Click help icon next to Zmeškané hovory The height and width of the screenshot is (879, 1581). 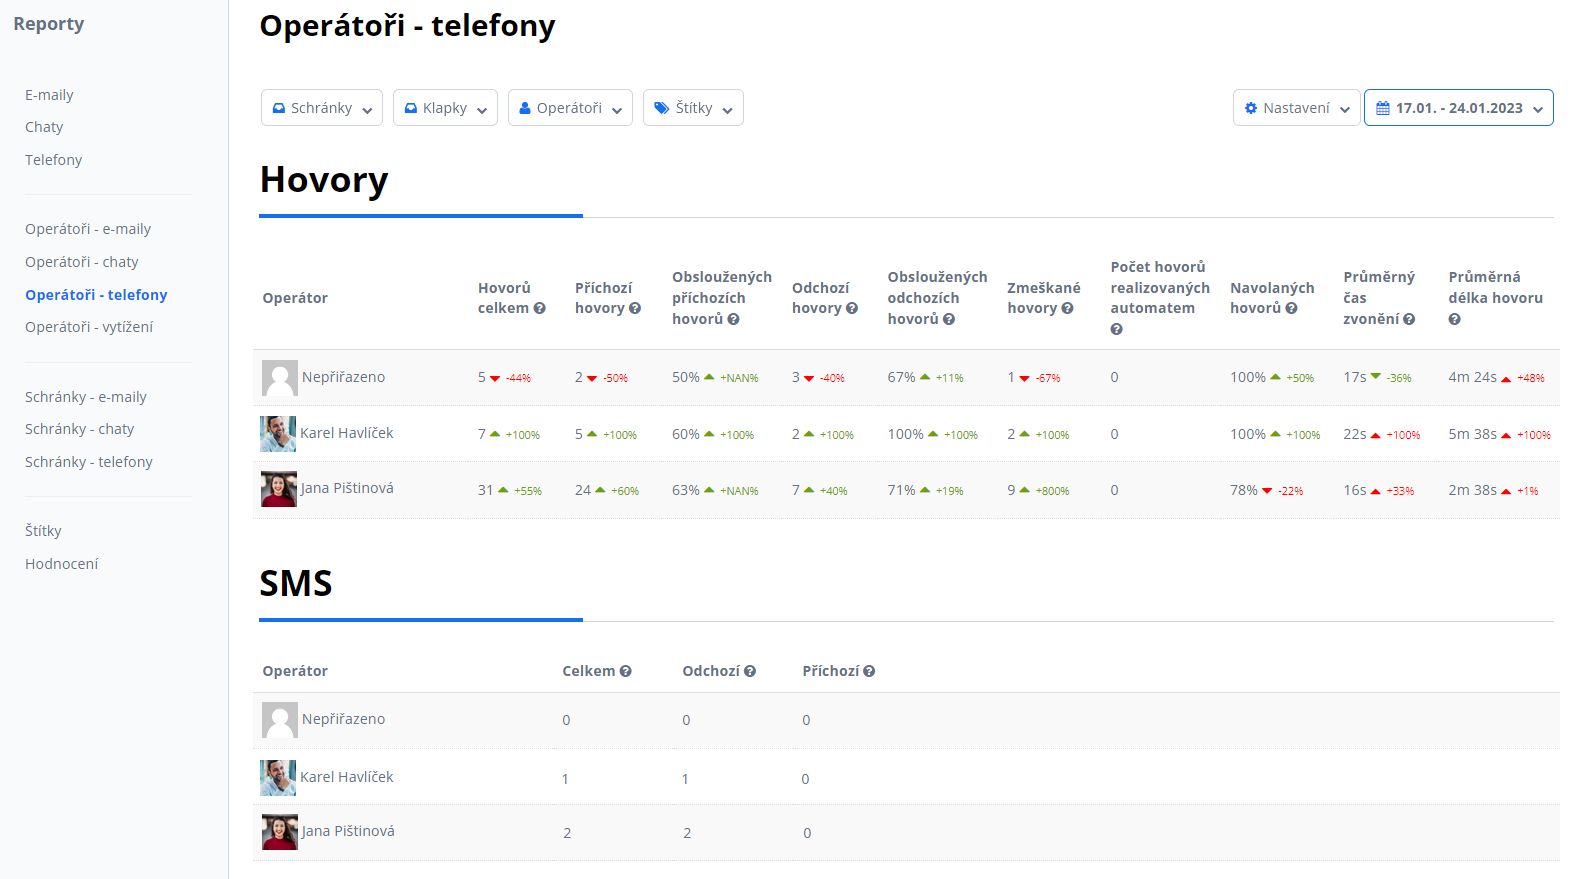pyautogui.click(x=1067, y=308)
